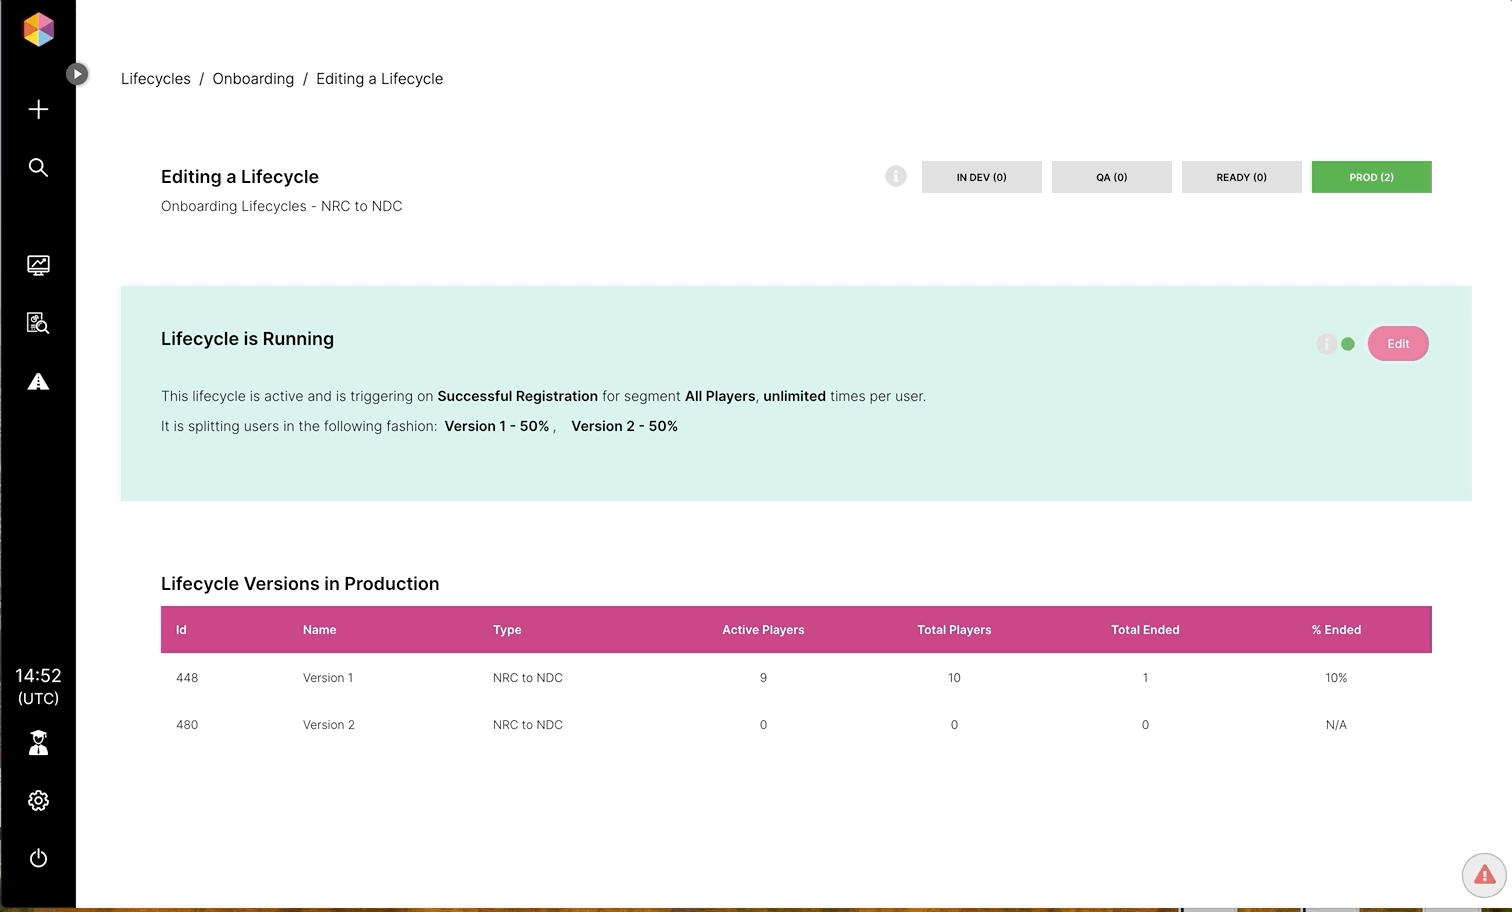
Task: Click the report inspect icon in sidebar
Action: [x=38, y=323]
